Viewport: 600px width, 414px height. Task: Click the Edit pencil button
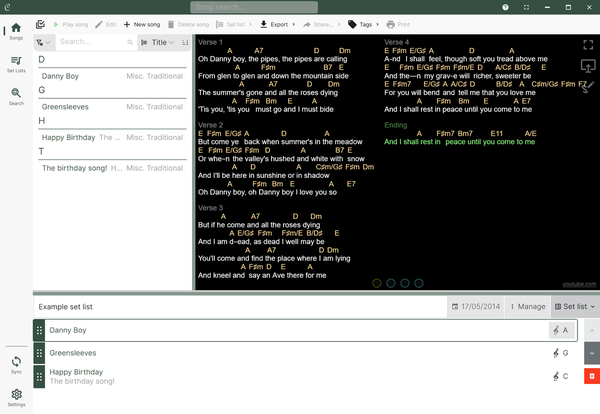[106, 24]
